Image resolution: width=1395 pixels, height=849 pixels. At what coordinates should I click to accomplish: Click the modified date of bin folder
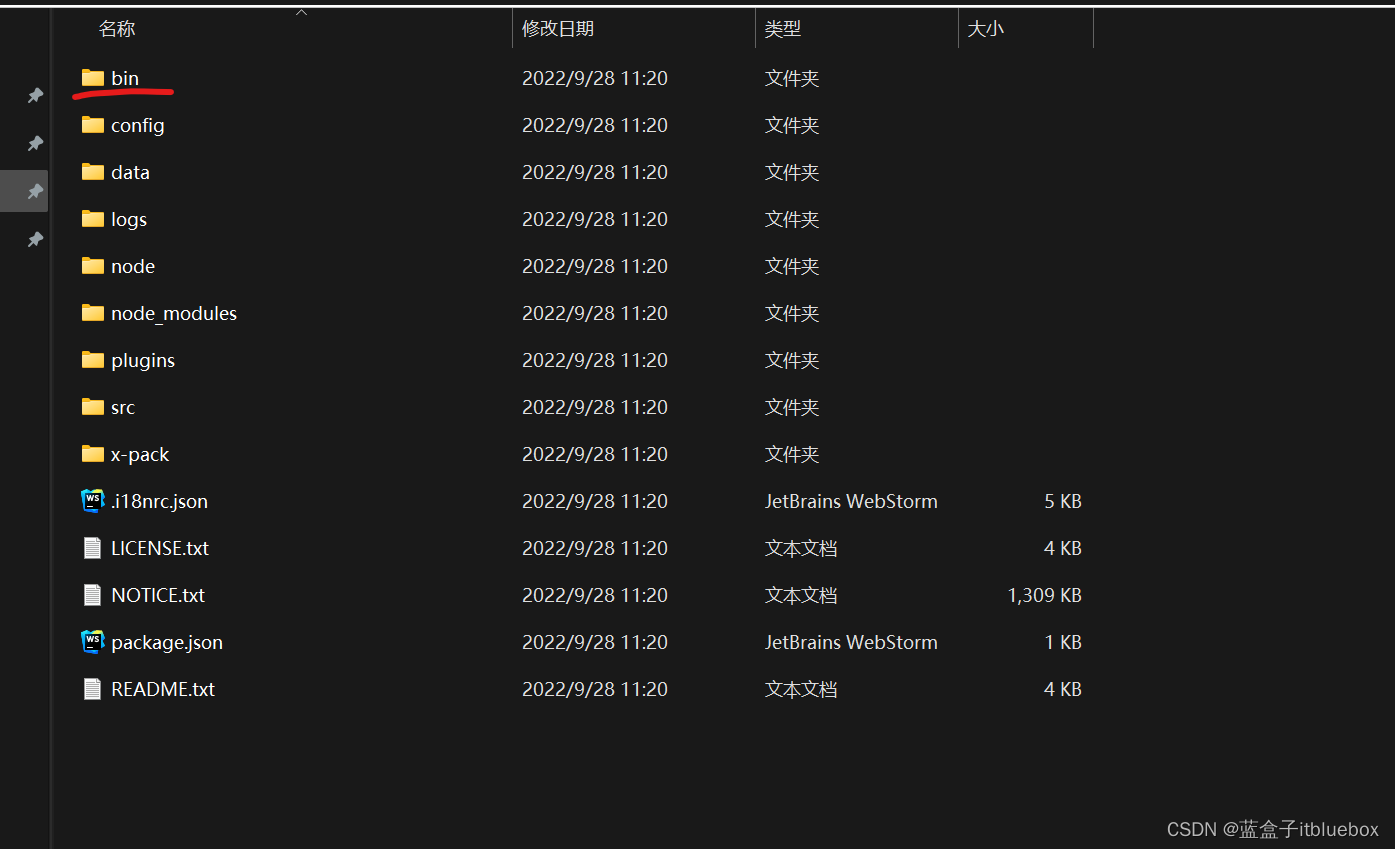point(595,78)
